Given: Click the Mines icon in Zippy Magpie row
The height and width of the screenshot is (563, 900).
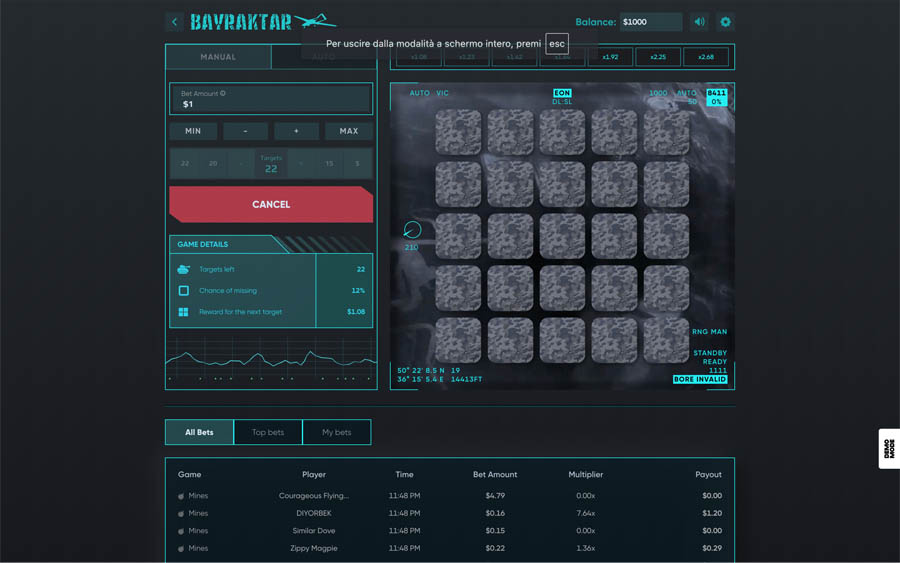Looking at the screenshot, I should click(181, 549).
